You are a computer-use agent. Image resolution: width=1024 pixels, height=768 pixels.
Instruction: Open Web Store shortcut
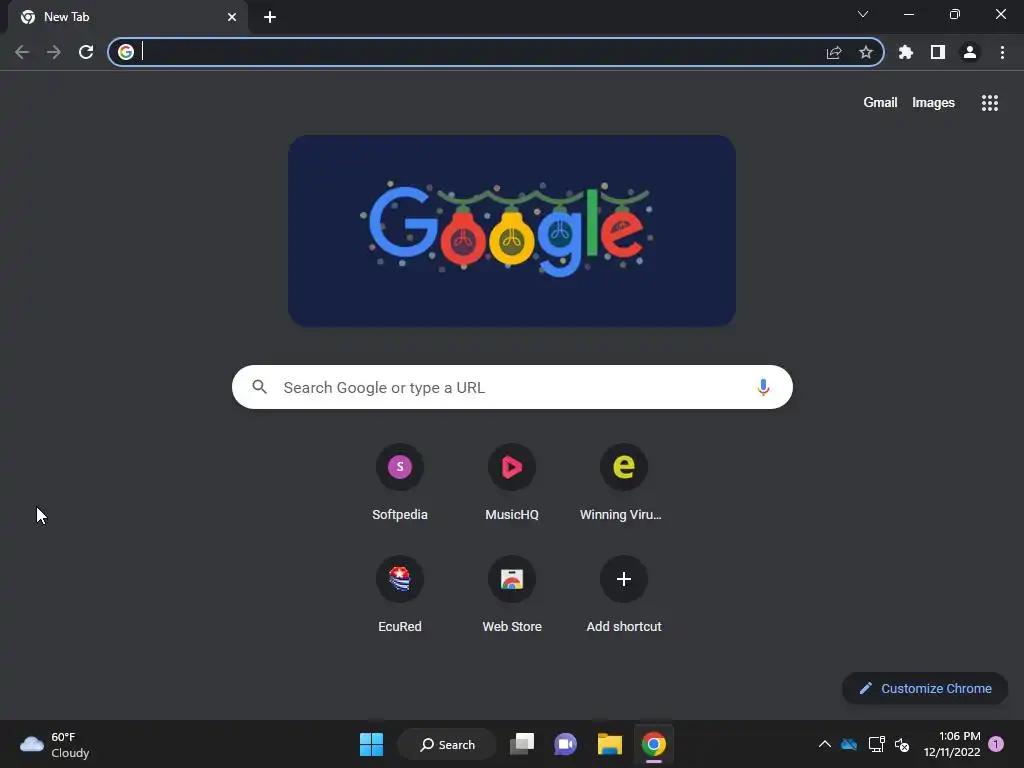coord(512,595)
